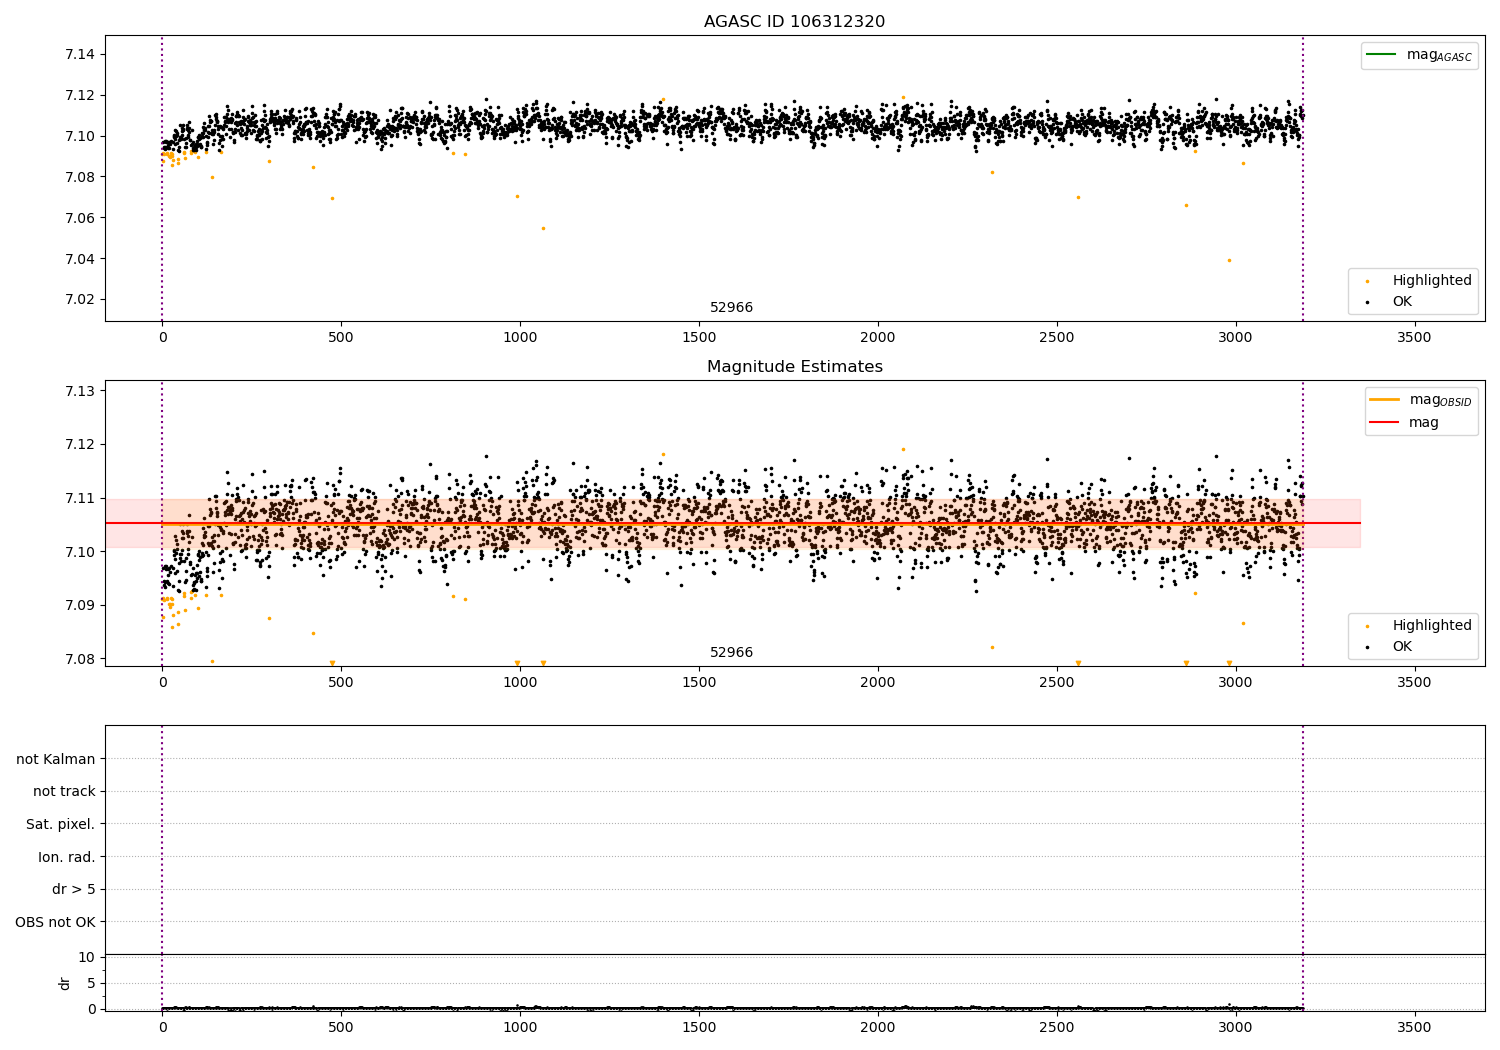Click the red line sample for mag legend
Image resolution: width=1500 pixels, height=1050 pixels.
pyautogui.click(x=1384, y=422)
